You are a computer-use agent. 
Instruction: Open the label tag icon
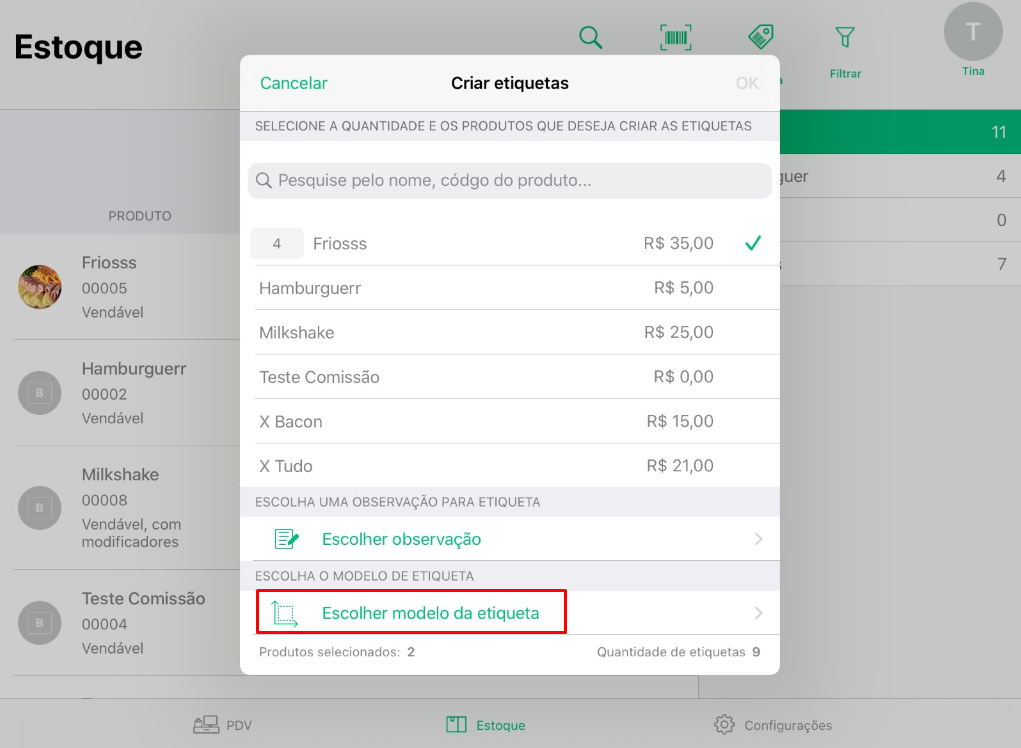click(761, 36)
